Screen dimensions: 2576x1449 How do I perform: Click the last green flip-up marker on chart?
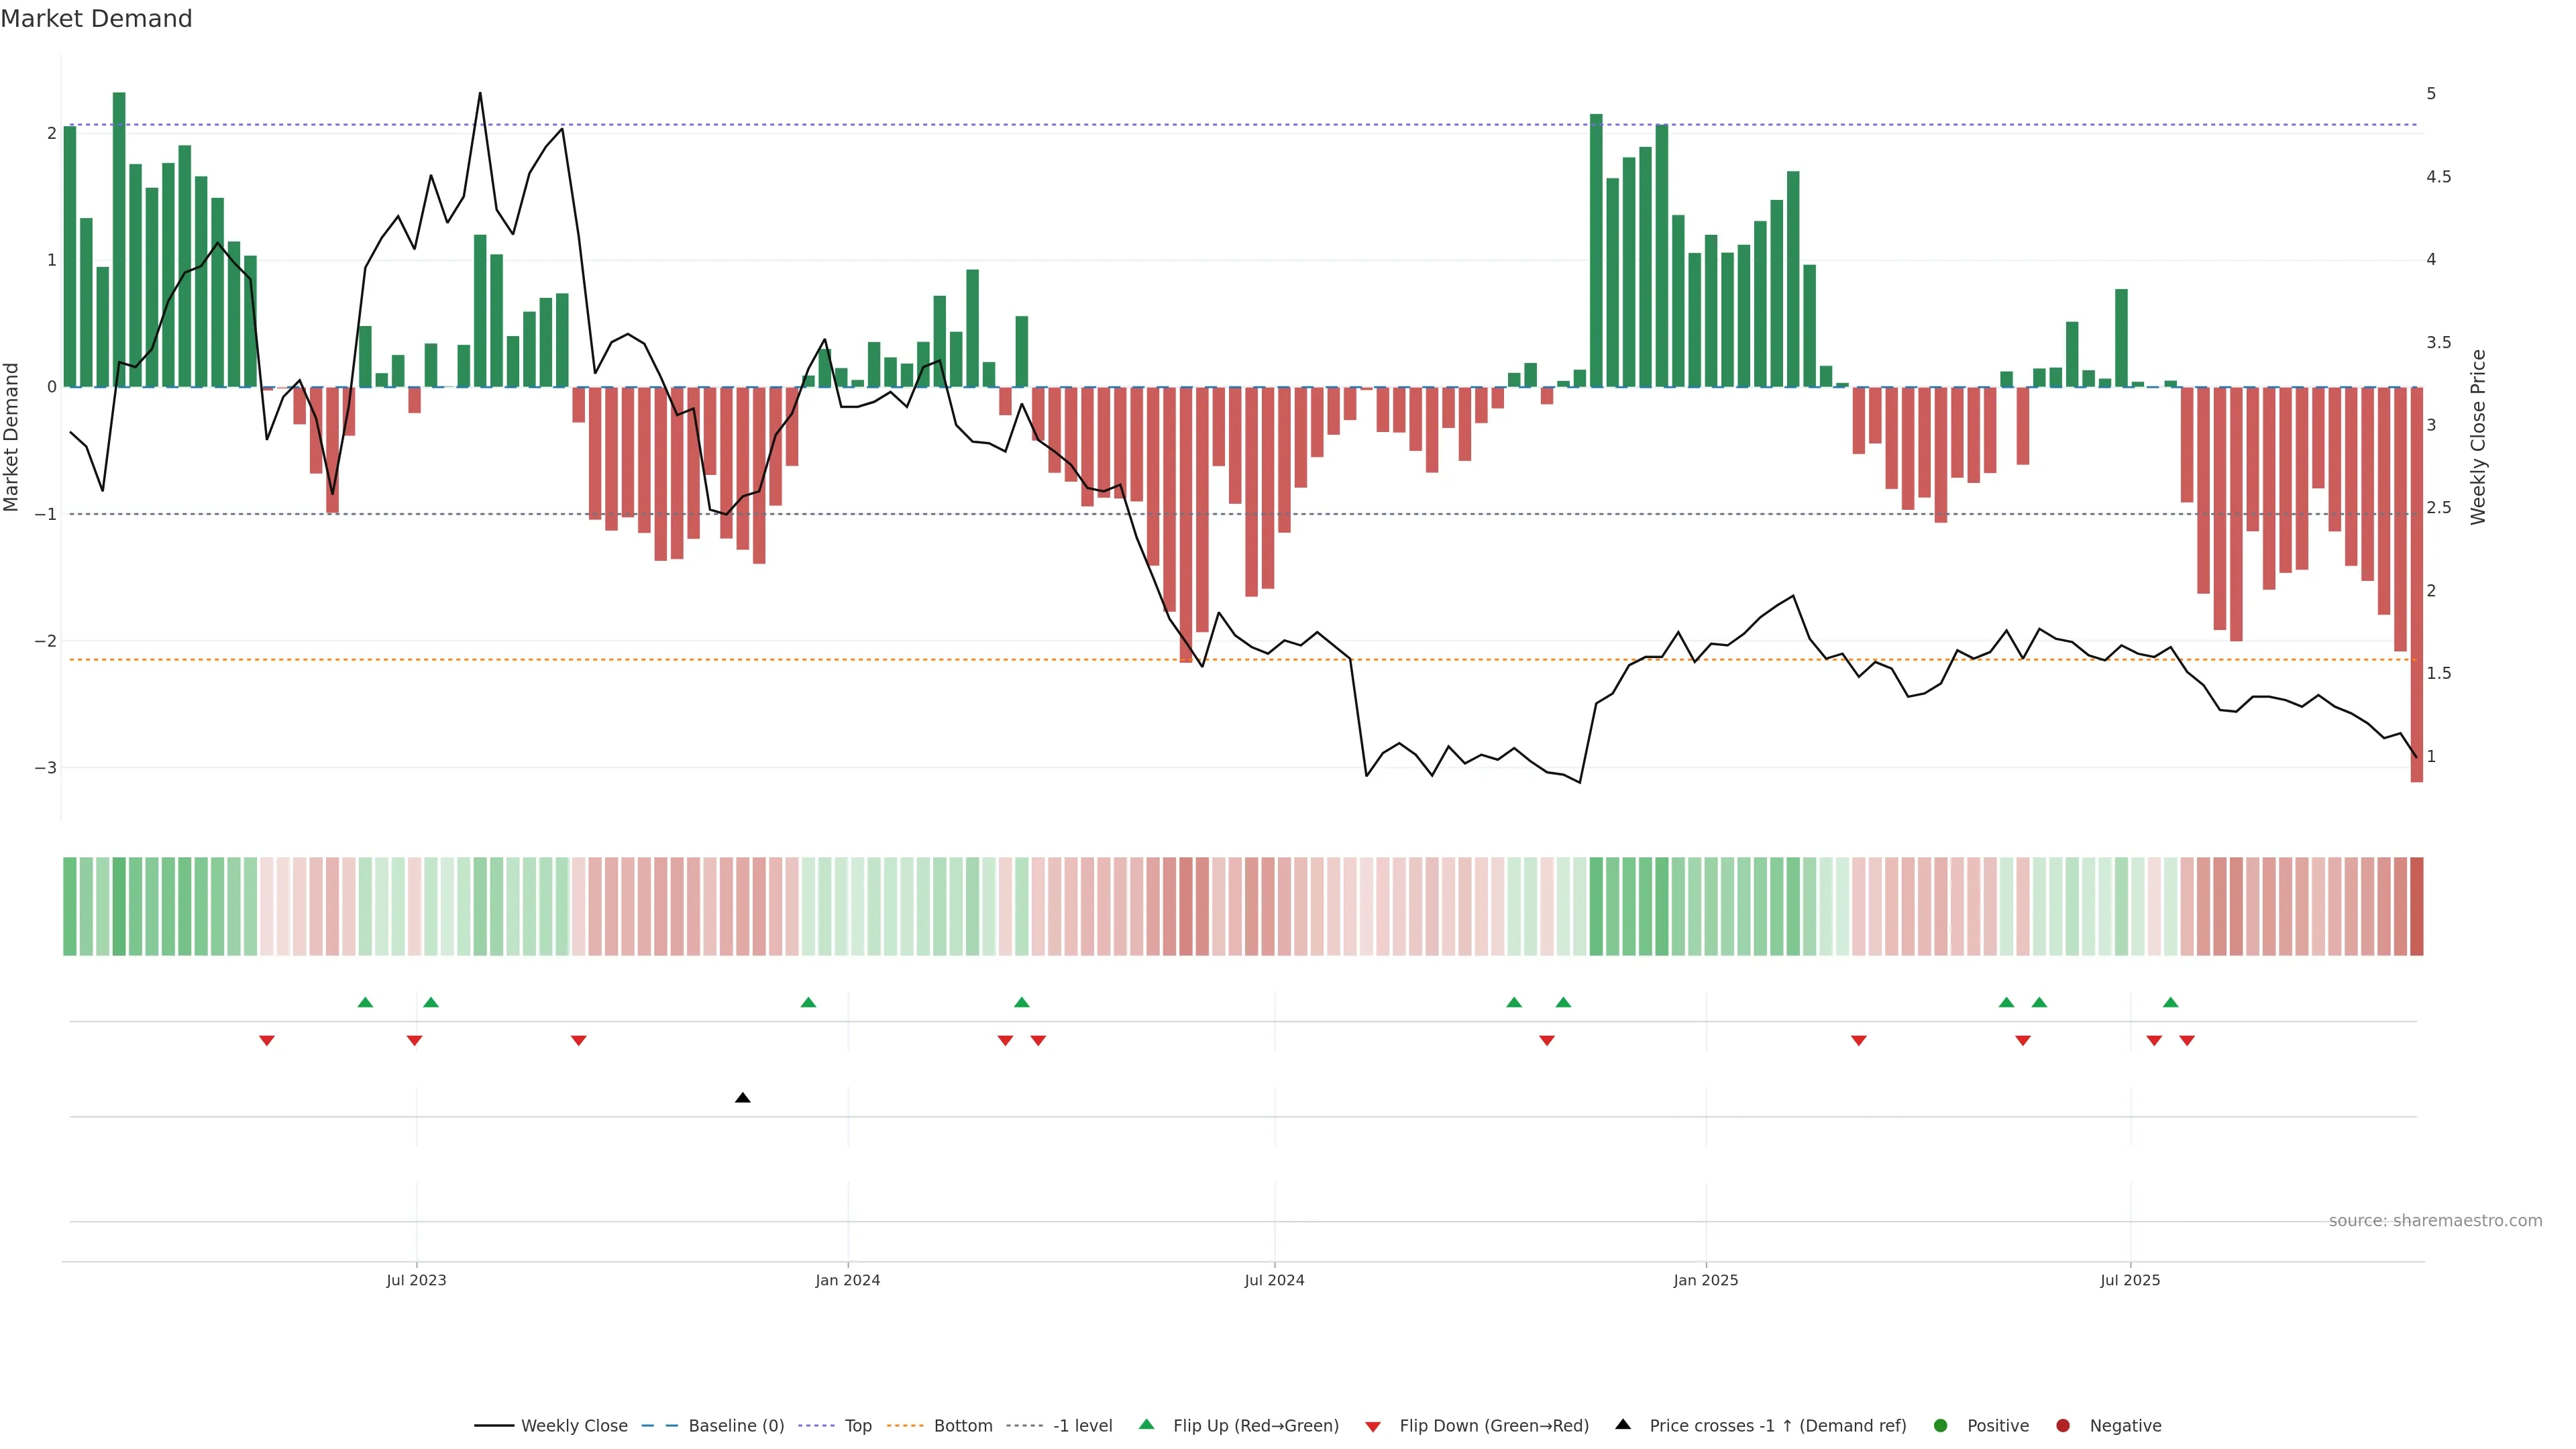(x=2170, y=1002)
